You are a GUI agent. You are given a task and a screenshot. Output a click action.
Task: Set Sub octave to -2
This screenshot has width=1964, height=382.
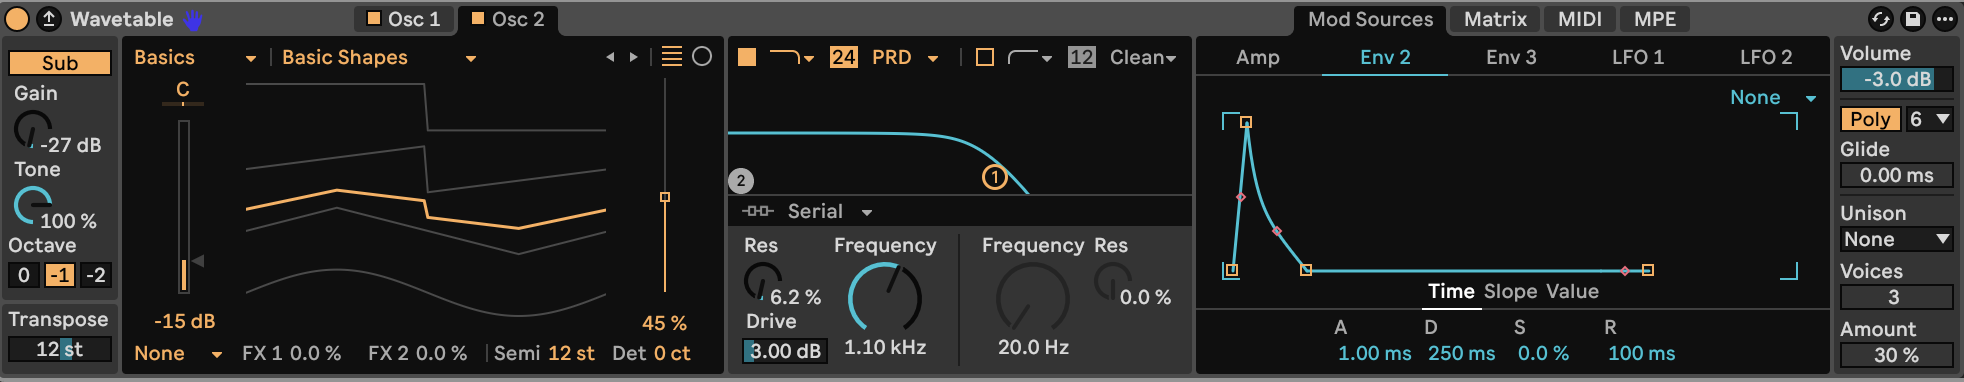[96, 275]
